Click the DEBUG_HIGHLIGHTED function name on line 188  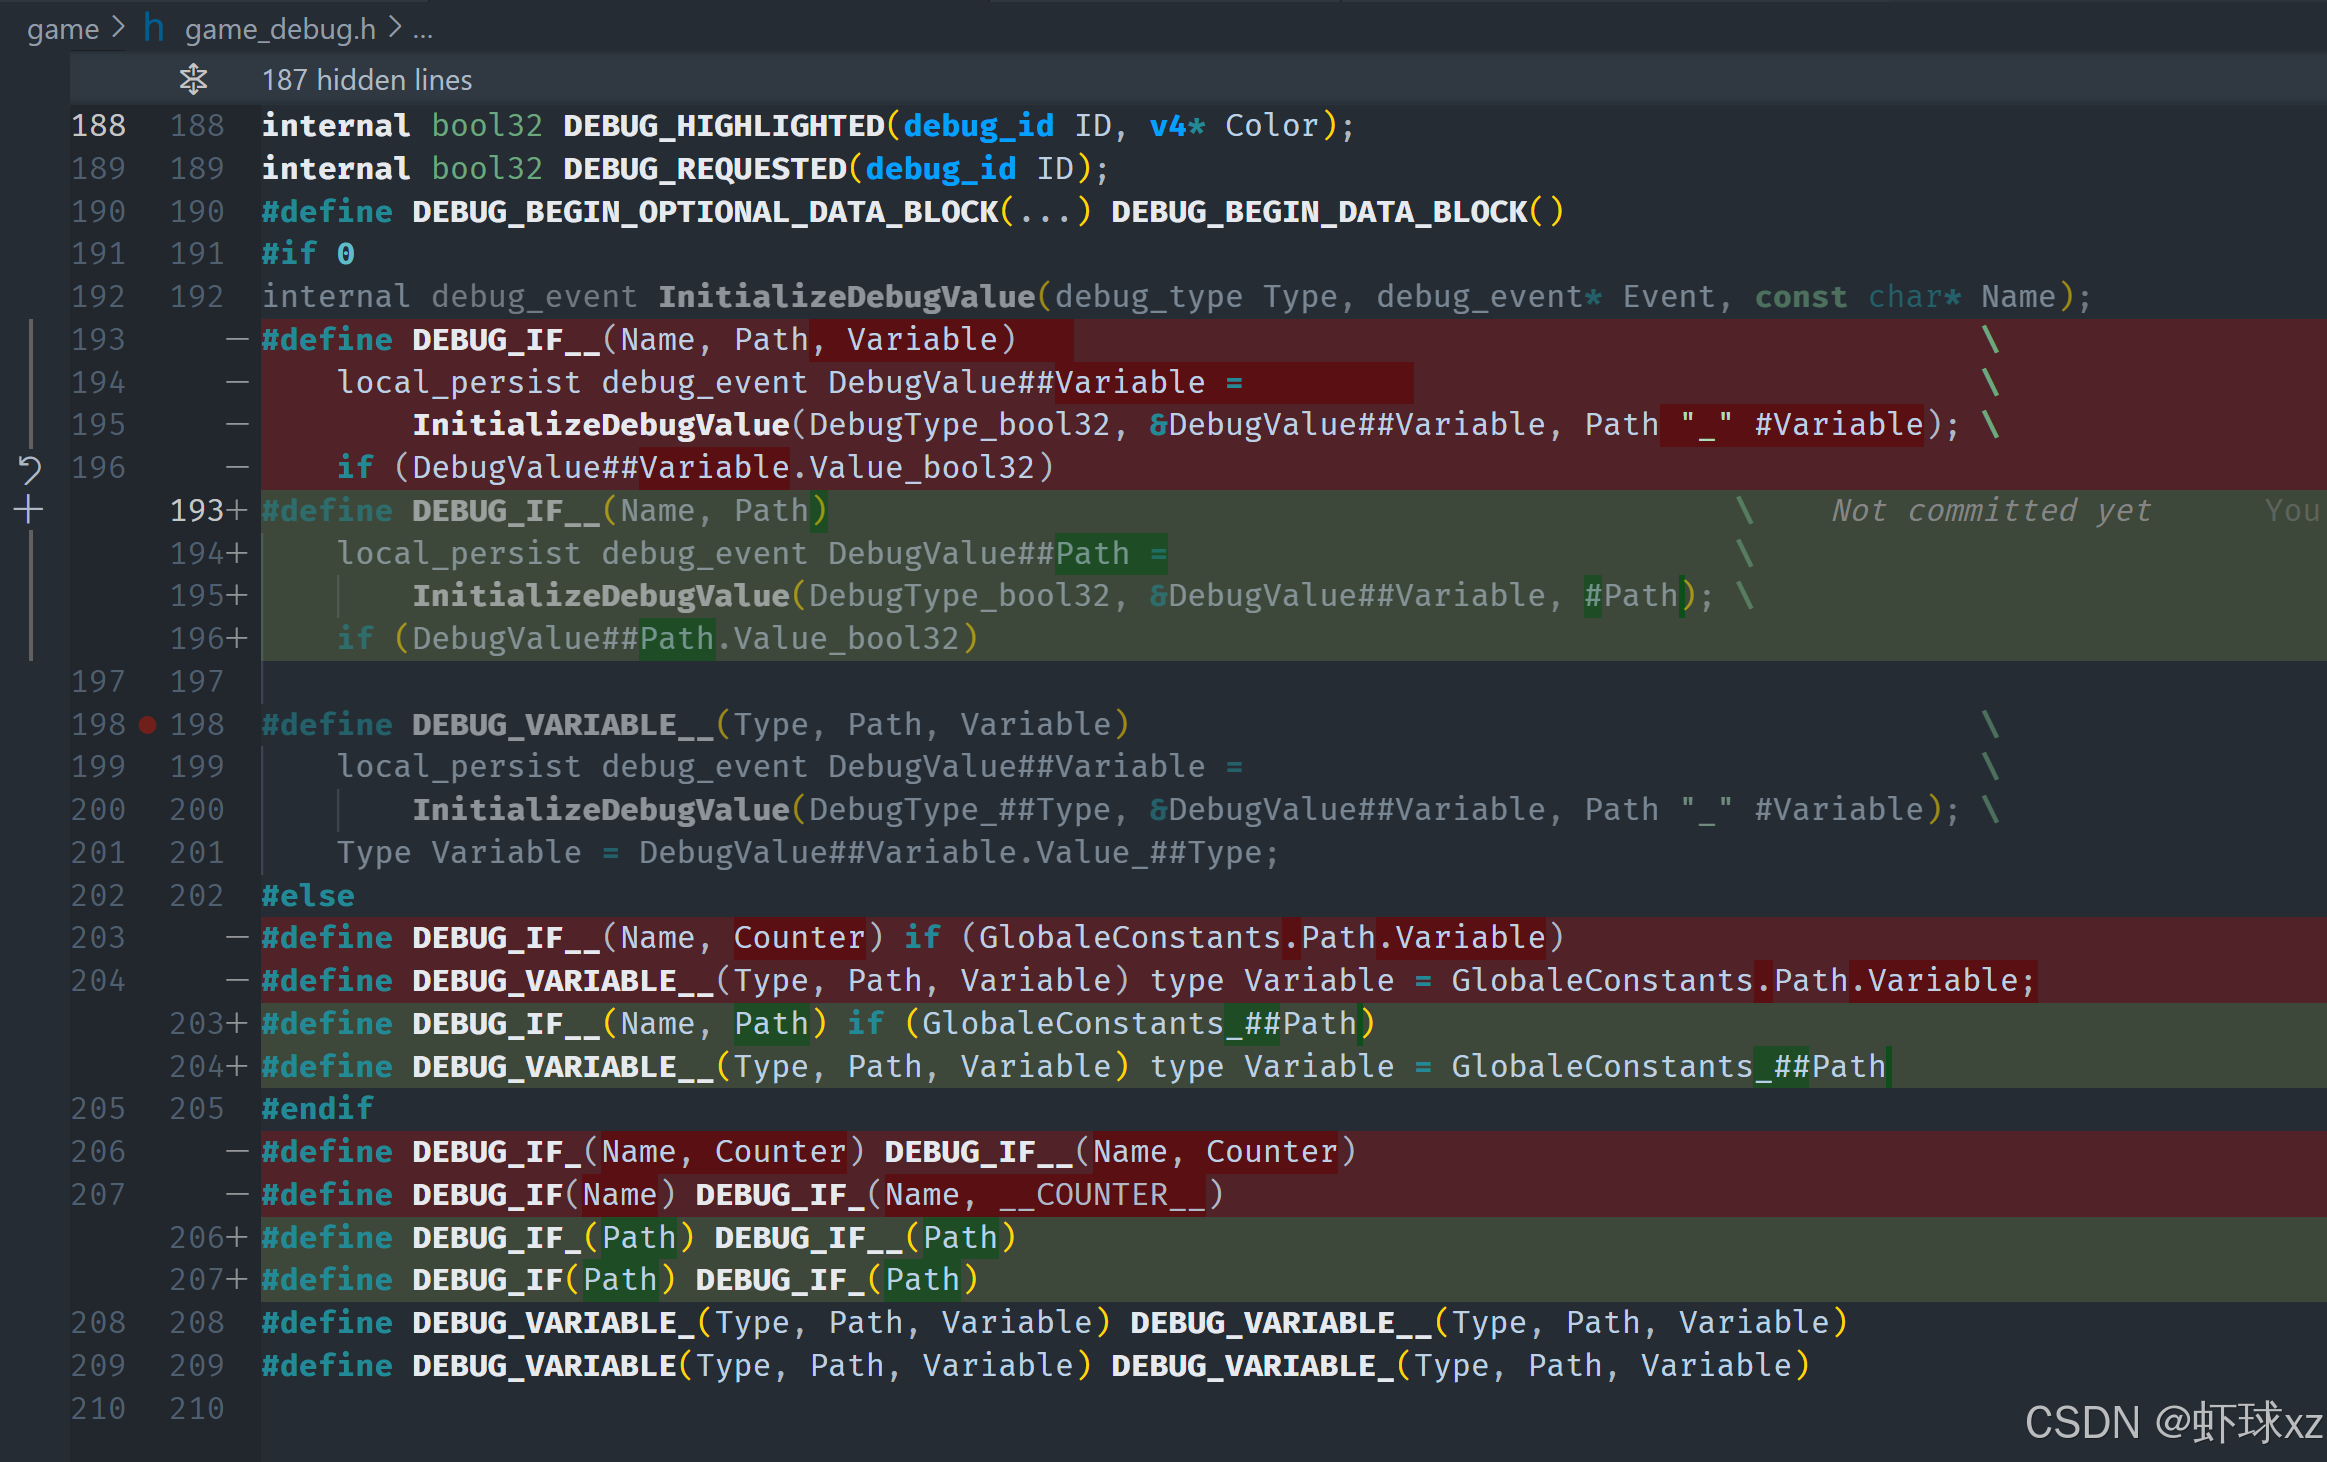pos(723,126)
